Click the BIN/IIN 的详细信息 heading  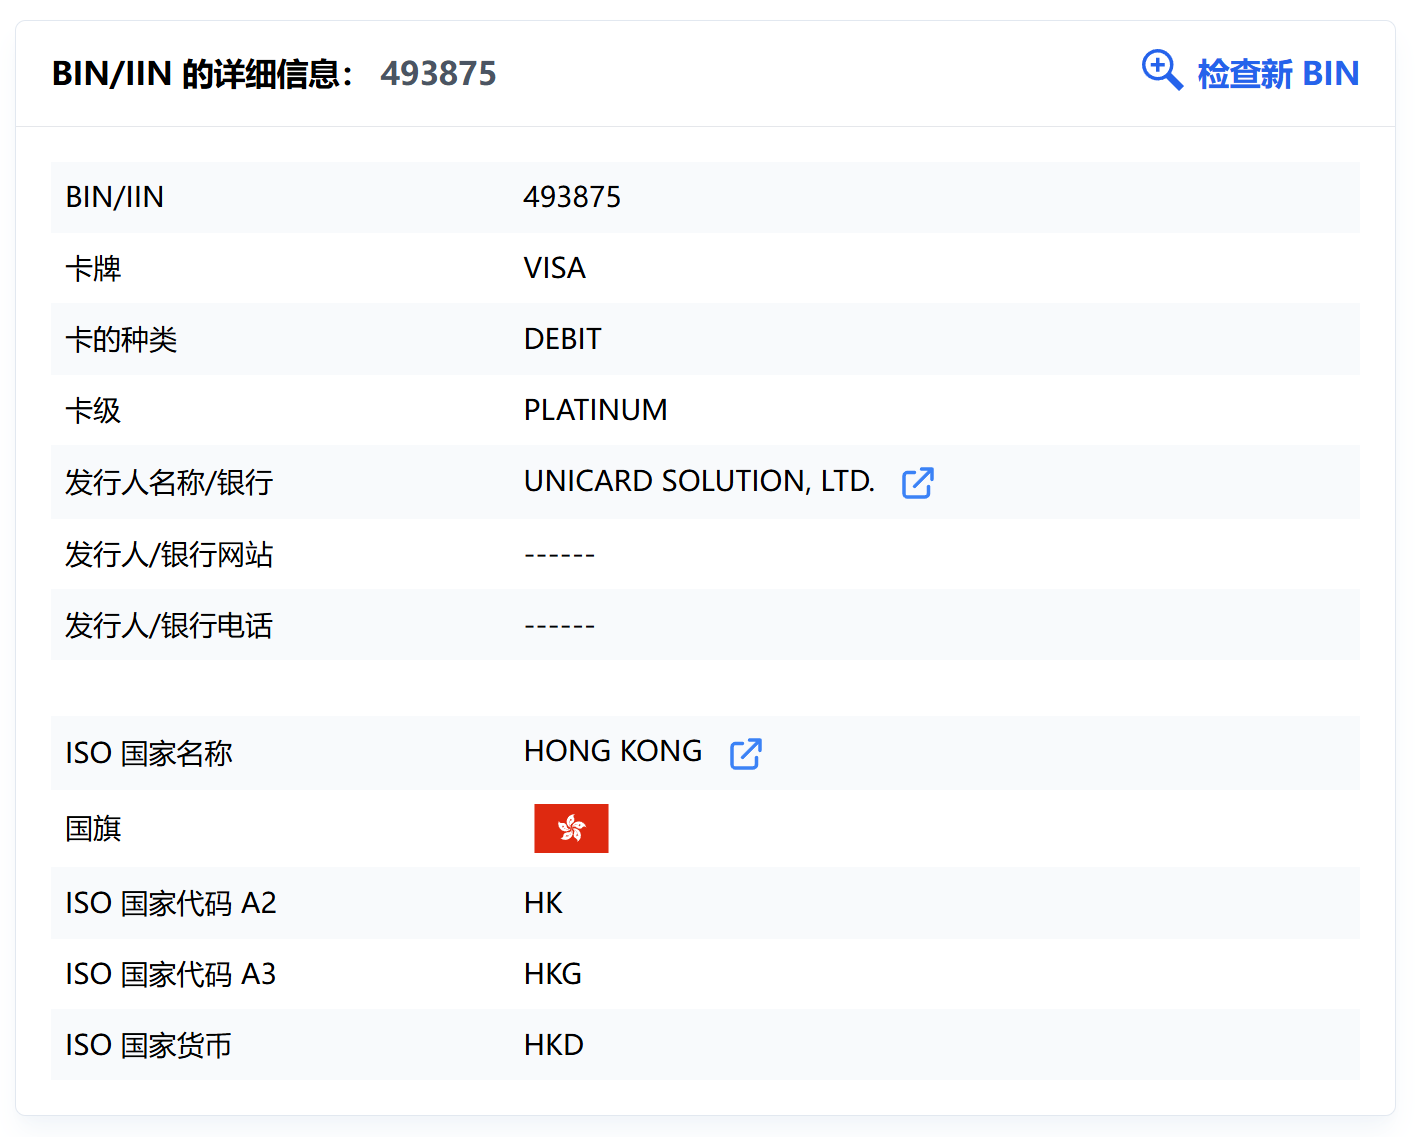(202, 74)
